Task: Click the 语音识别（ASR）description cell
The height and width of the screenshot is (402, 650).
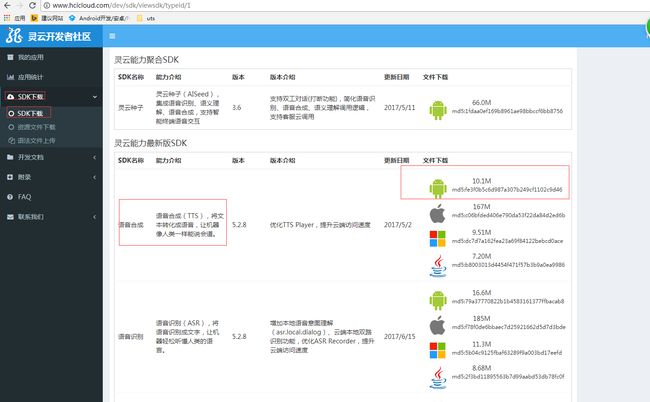Action: click(187, 337)
